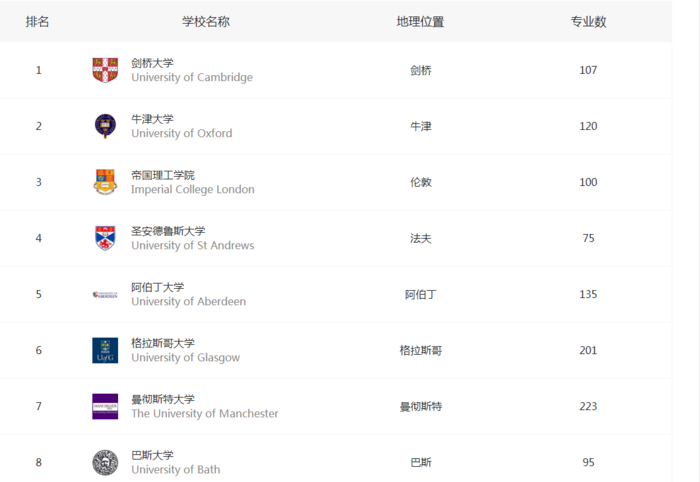
Task: Click rank number 1 in Cambridge row
Action: click(x=39, y=70)
